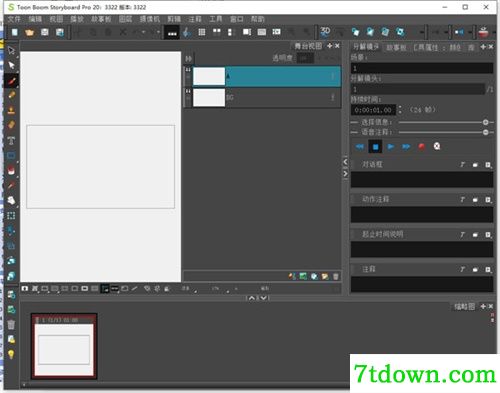Select the dotted-square Camera frame tool
Viewport: 500px width, 393px height.
pos(11,216)
